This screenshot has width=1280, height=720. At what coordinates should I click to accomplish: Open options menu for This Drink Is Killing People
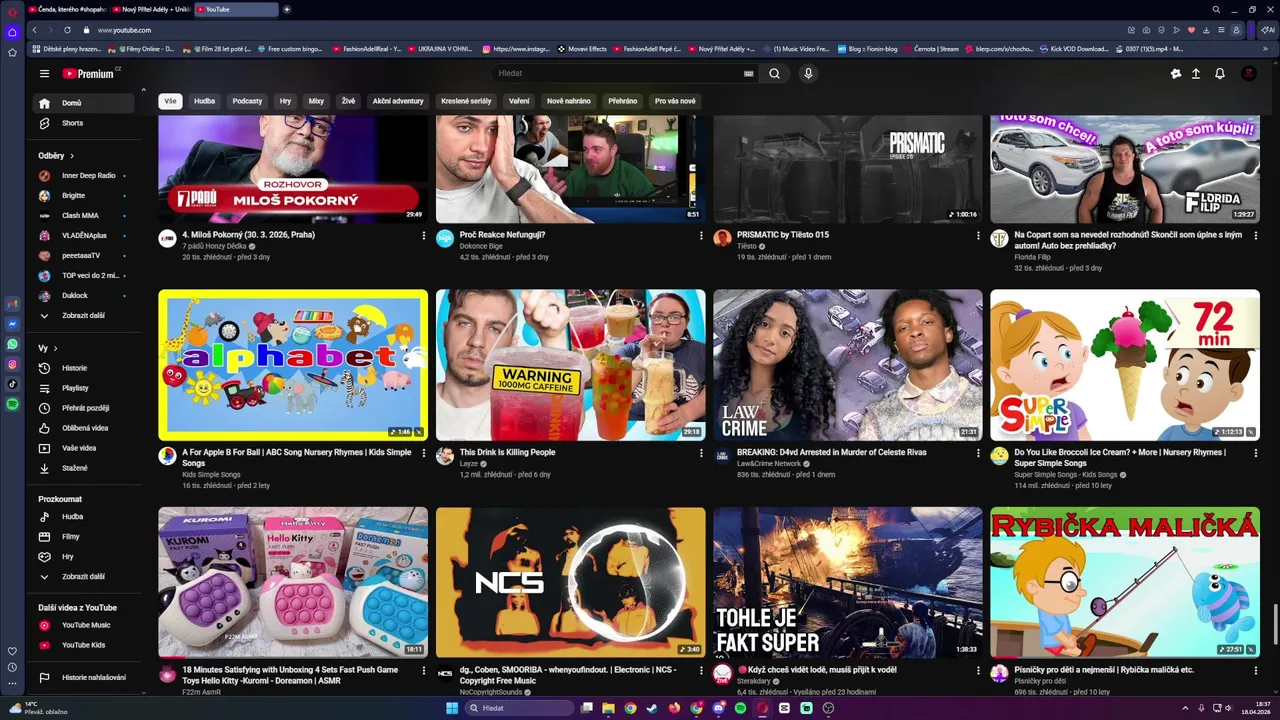pos(701,453)
